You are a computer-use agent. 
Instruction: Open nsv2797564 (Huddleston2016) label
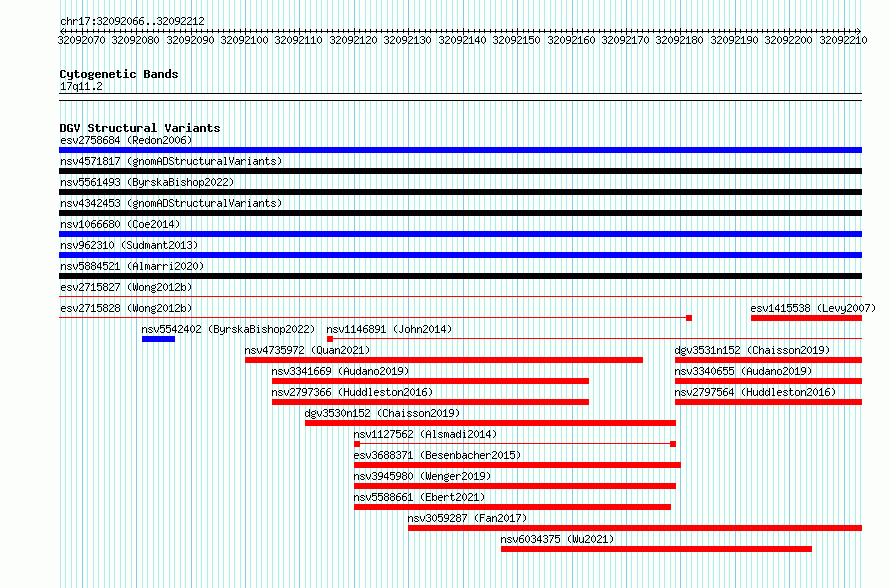click(755, 392)
